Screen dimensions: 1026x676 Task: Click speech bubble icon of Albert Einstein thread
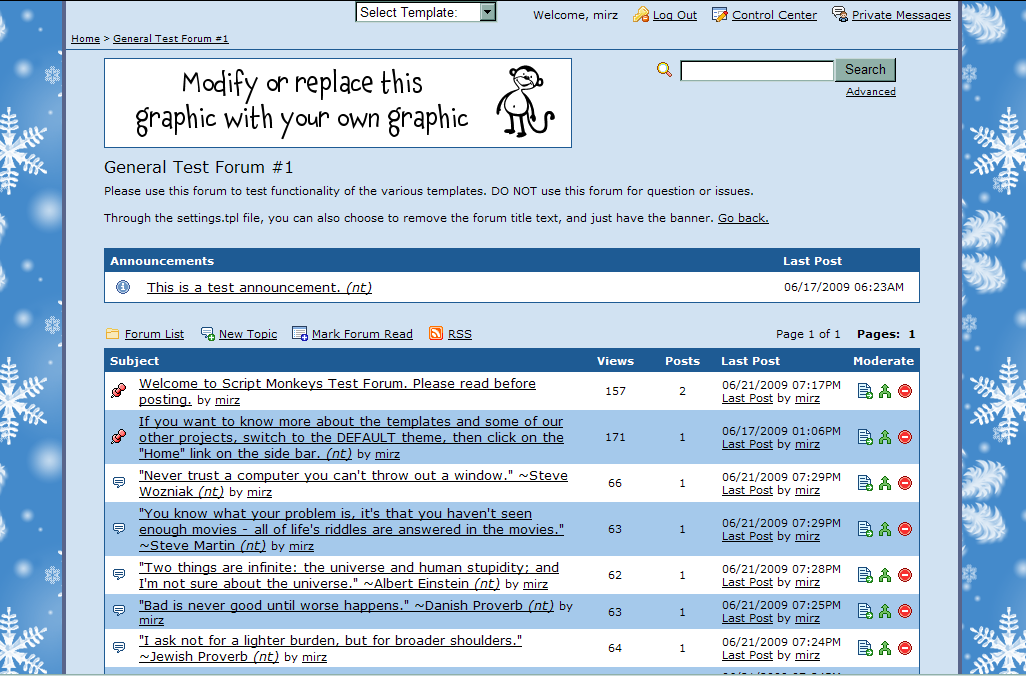tap(118, 575)
